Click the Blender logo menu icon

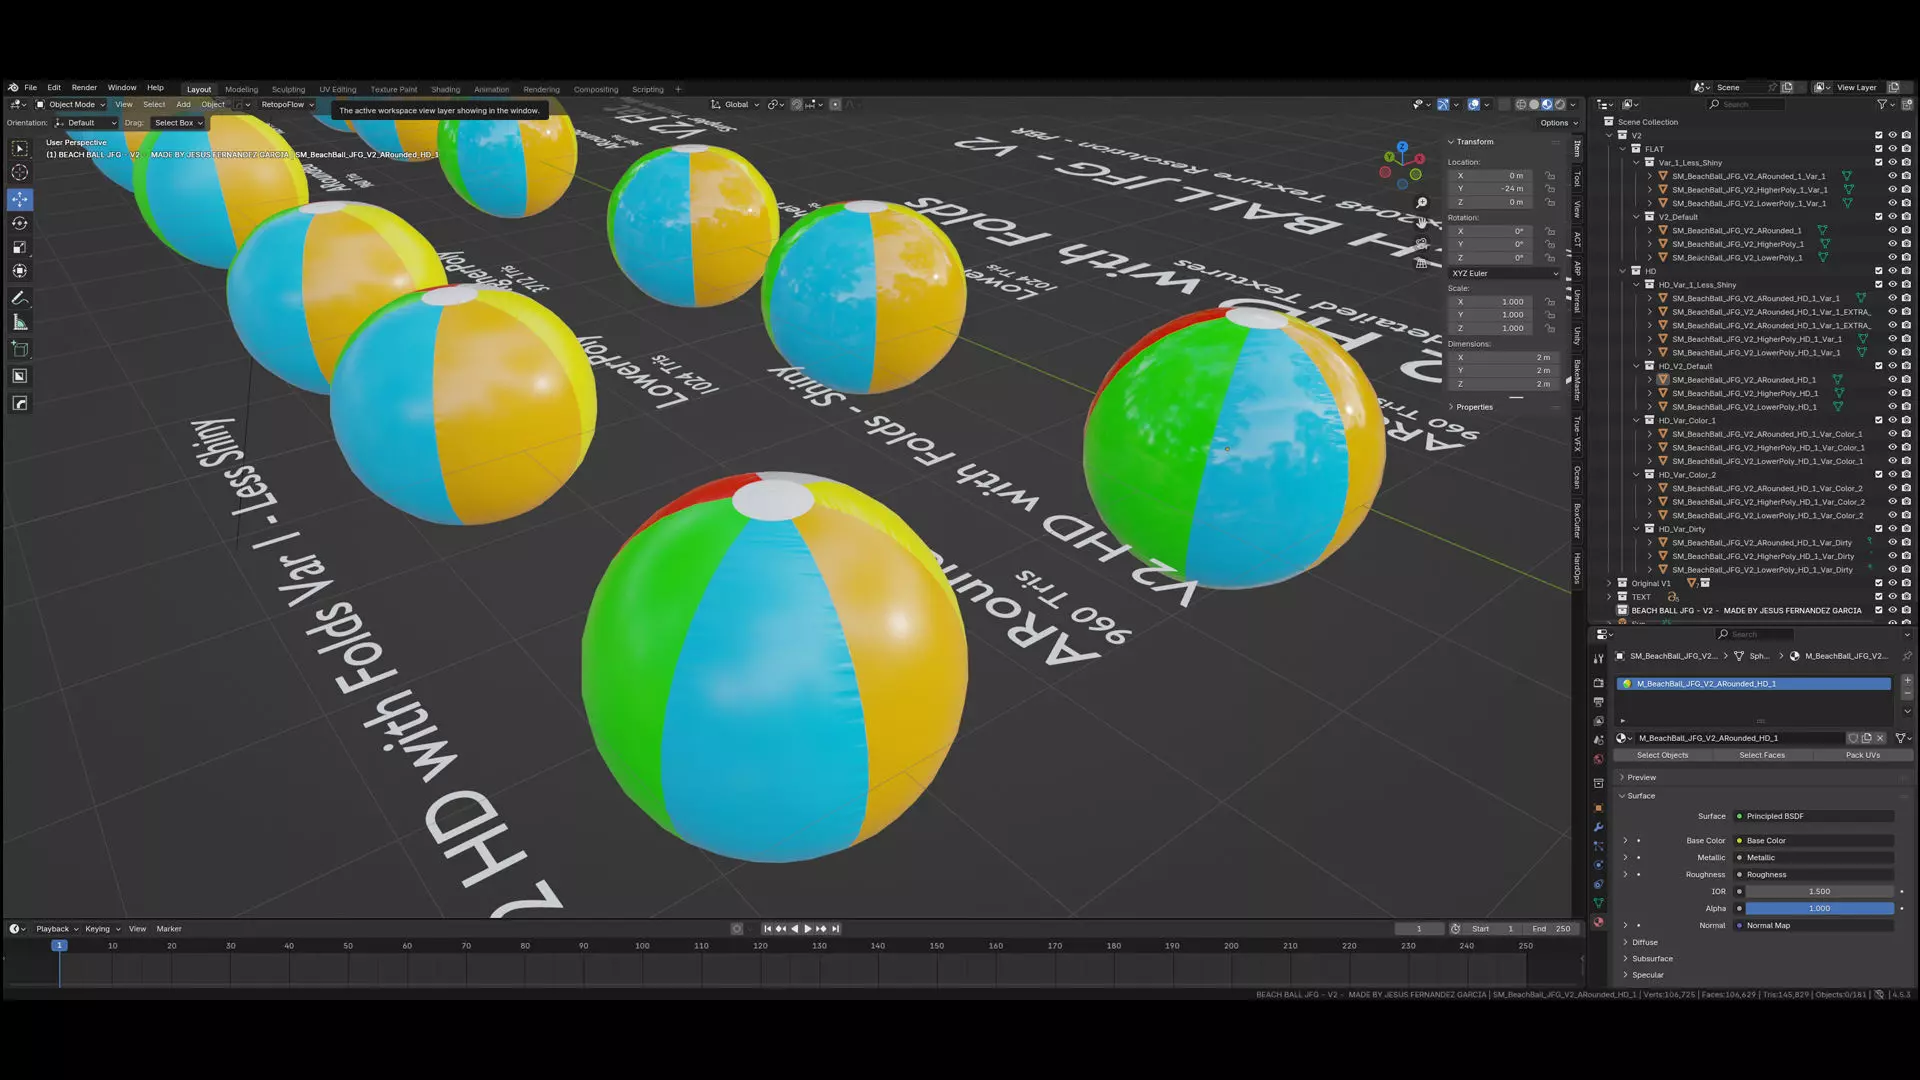click(13, 87)
